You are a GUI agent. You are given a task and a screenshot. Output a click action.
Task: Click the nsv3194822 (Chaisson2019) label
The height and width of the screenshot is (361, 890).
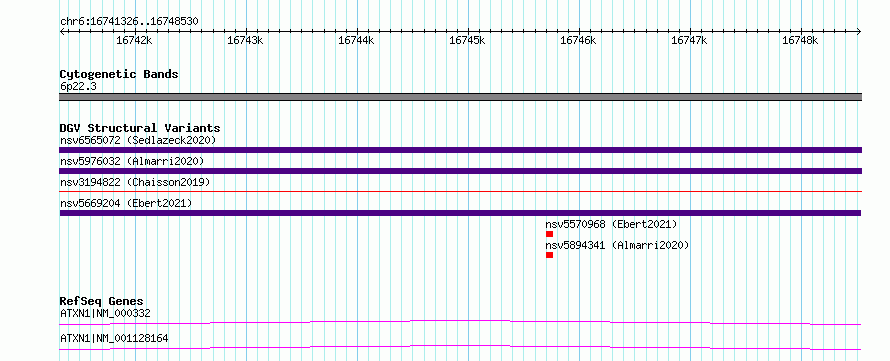click(x=135, y=182)
